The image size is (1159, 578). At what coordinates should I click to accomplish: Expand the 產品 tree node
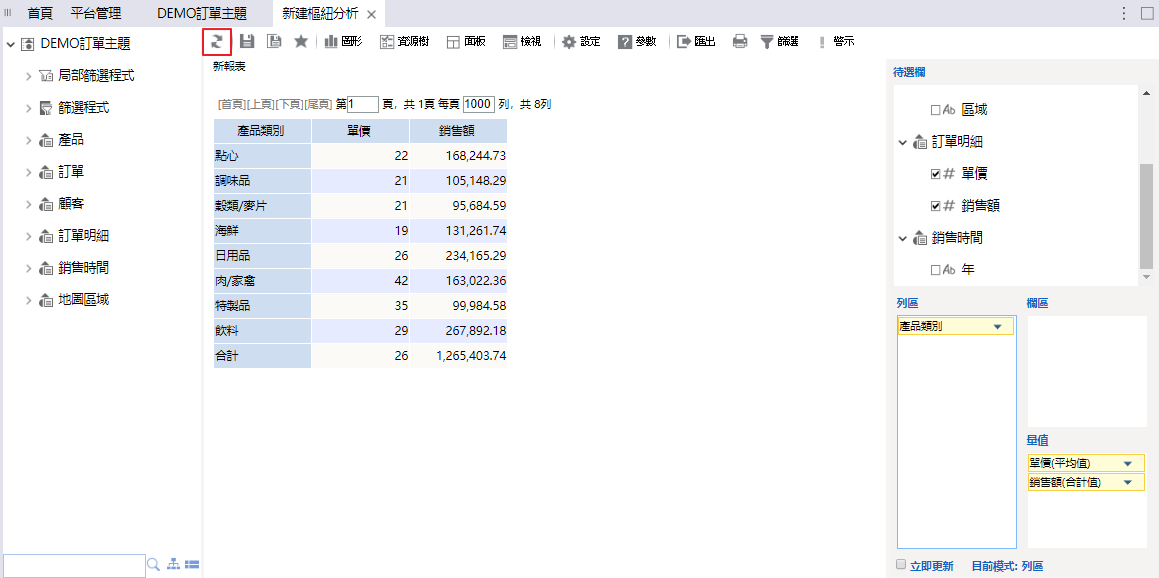[29, 140]
